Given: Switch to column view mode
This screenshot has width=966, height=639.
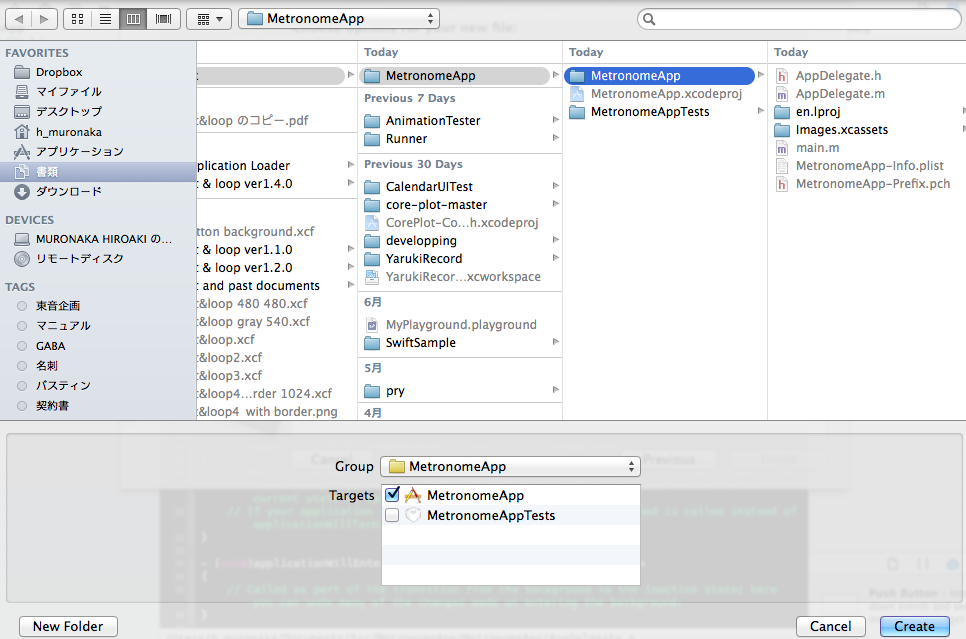Looking at the screenshot, I should 133,19.
